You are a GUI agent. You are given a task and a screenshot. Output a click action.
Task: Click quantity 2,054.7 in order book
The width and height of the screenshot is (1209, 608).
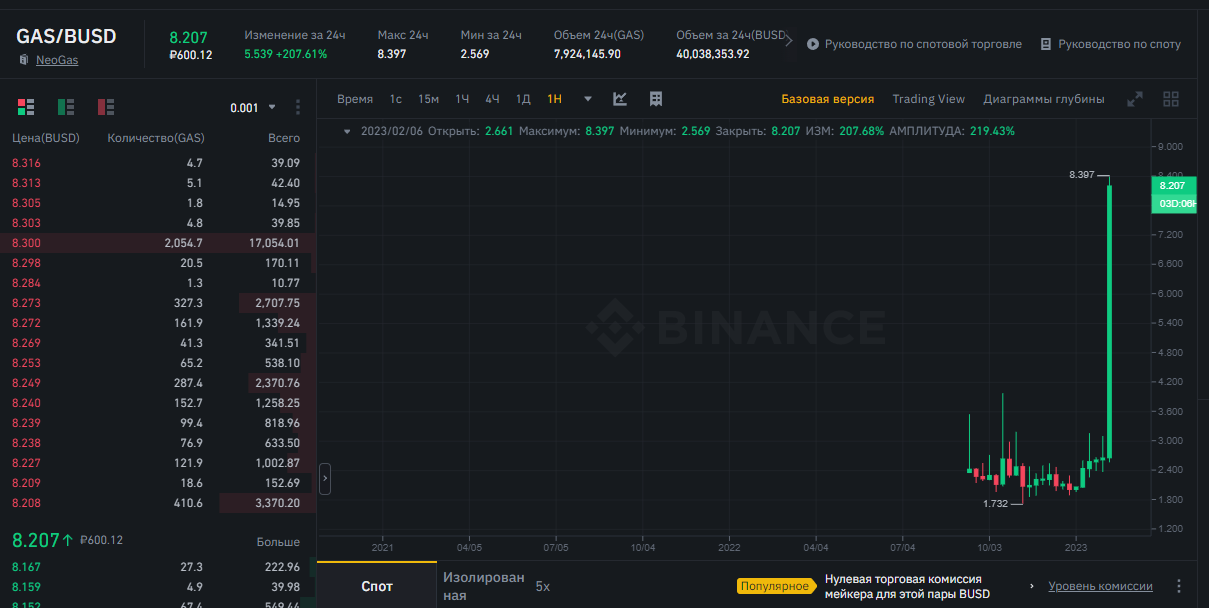[184, 243]
